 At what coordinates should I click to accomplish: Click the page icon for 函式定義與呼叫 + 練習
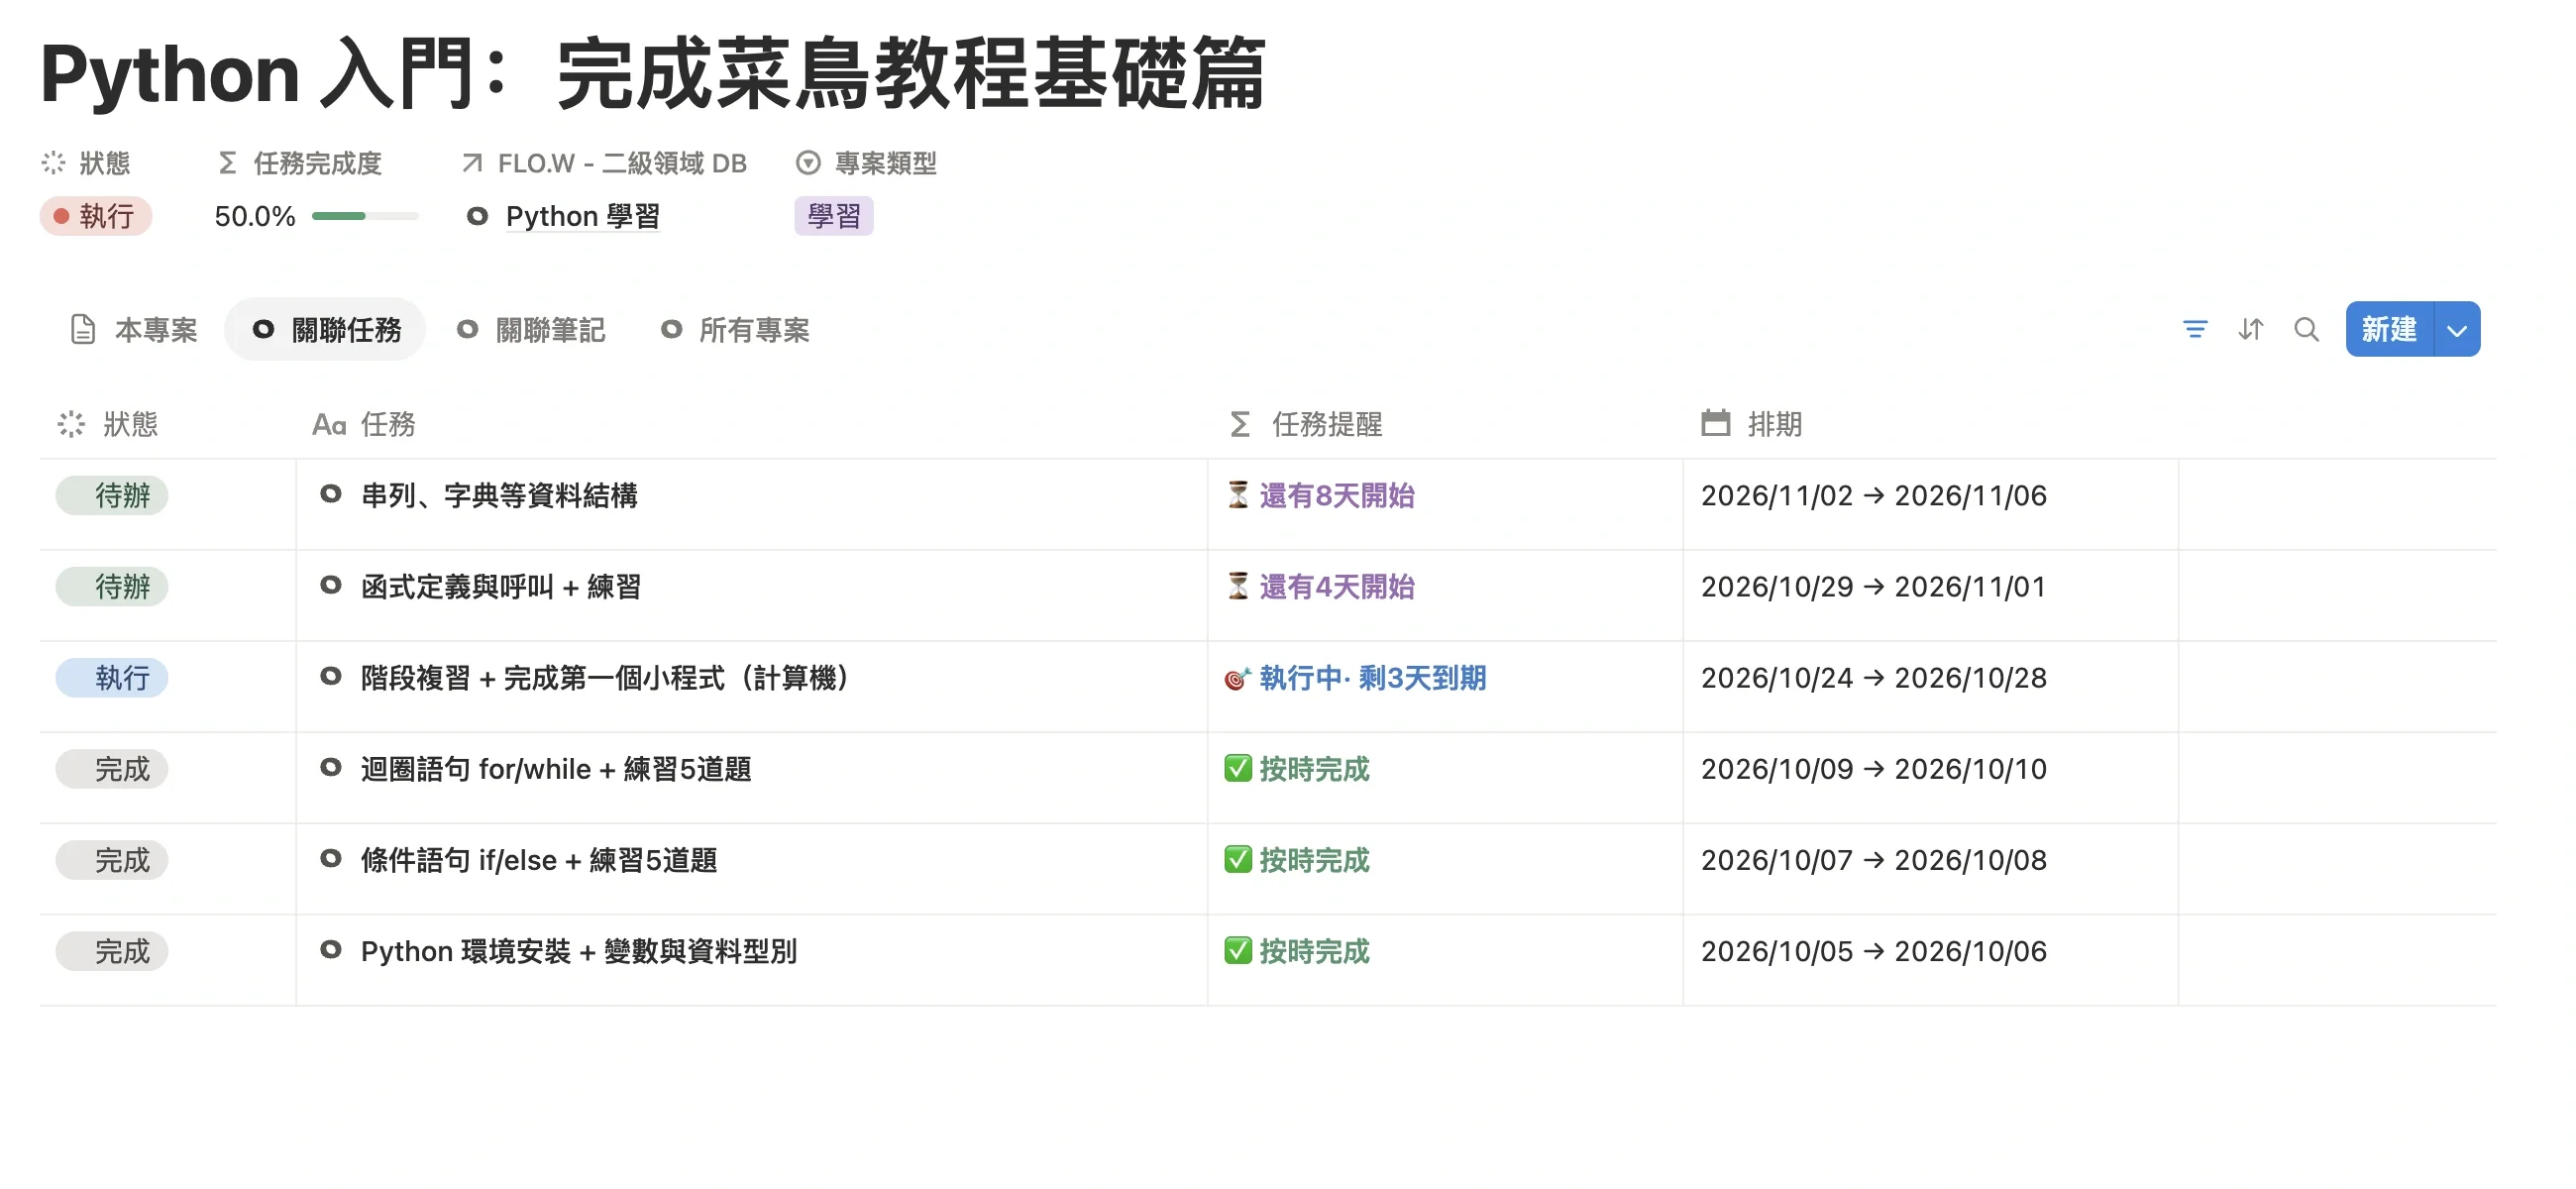[331, 585]
